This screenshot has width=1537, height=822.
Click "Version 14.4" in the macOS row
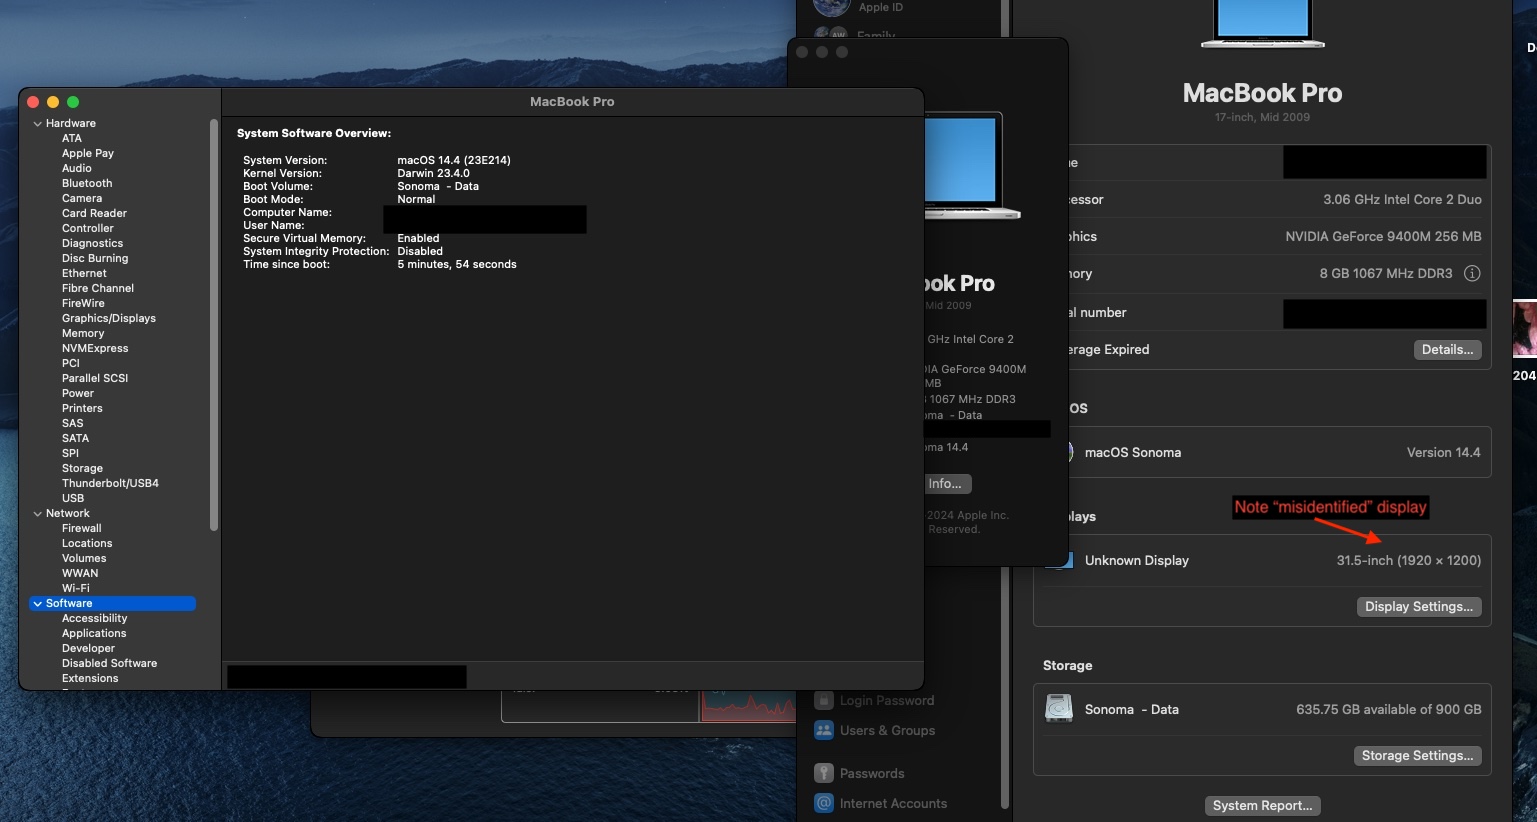pos(1444,452)
